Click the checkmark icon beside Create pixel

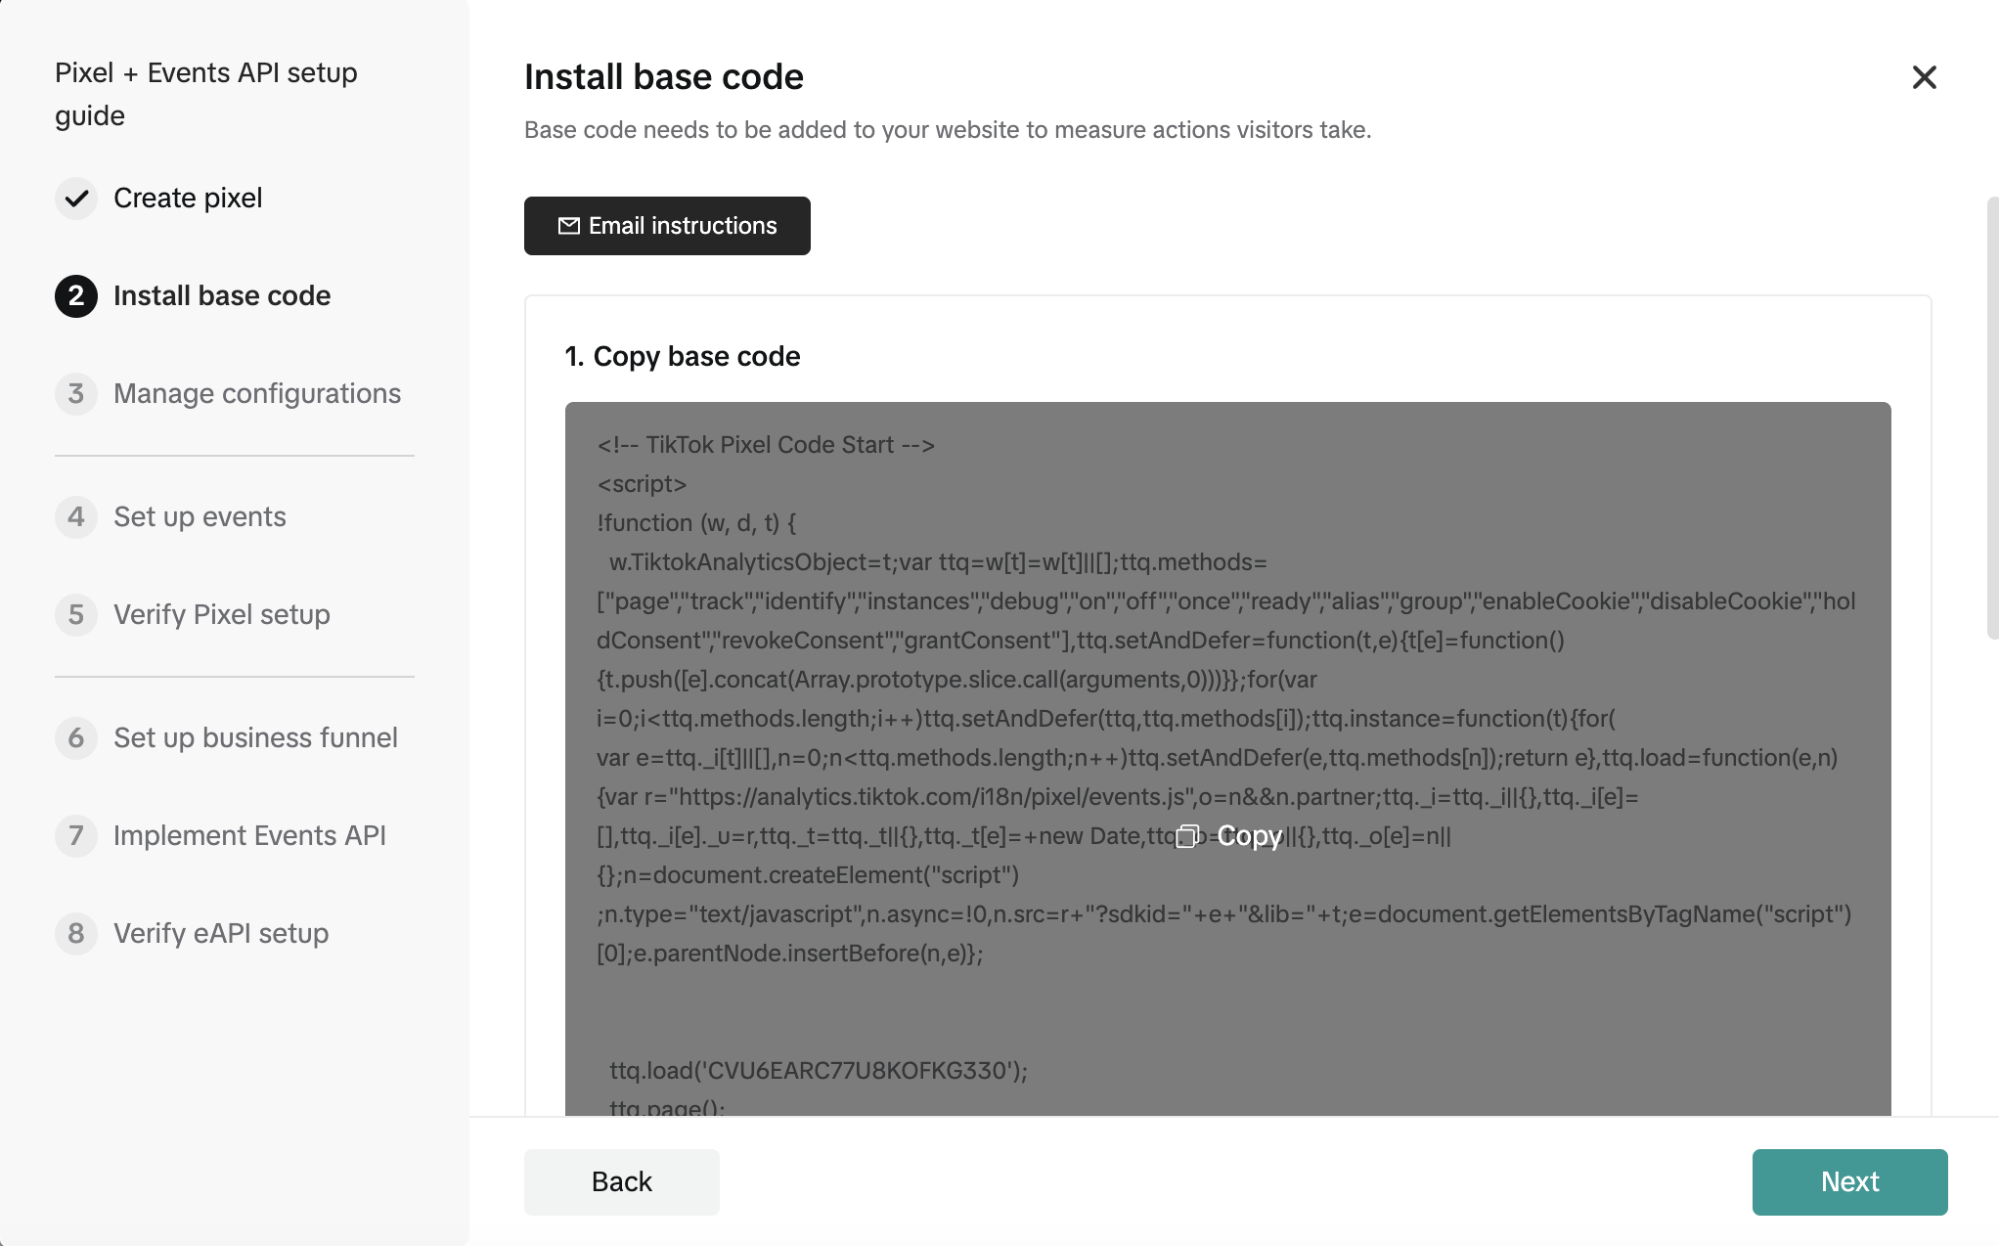tap(76, 198)
